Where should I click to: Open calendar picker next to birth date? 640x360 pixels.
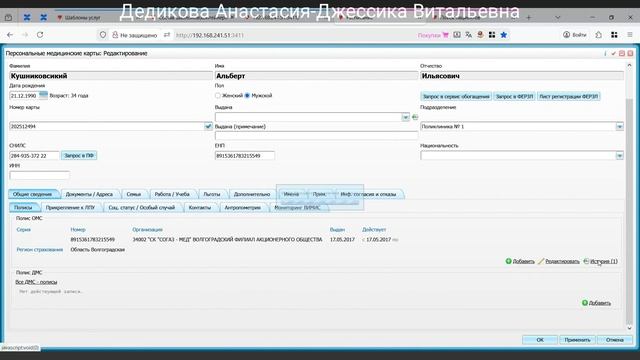pos(43,95)
